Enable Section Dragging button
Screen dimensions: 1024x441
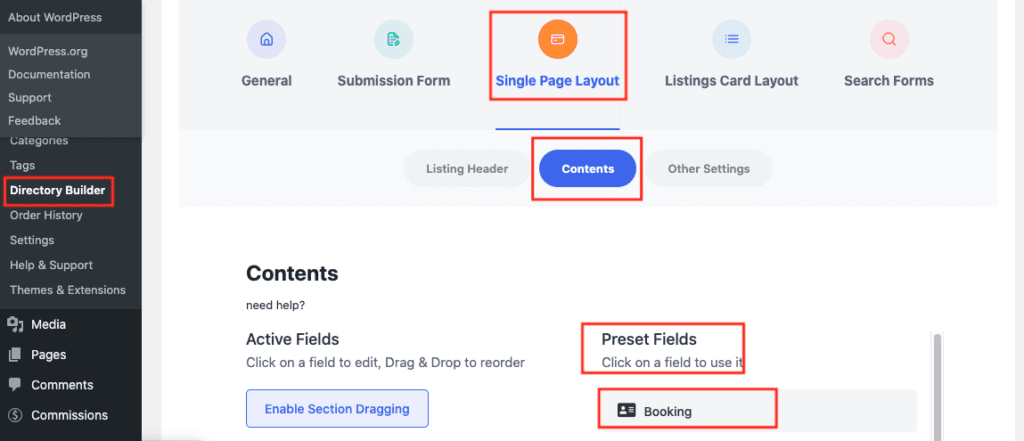[337, 409]
